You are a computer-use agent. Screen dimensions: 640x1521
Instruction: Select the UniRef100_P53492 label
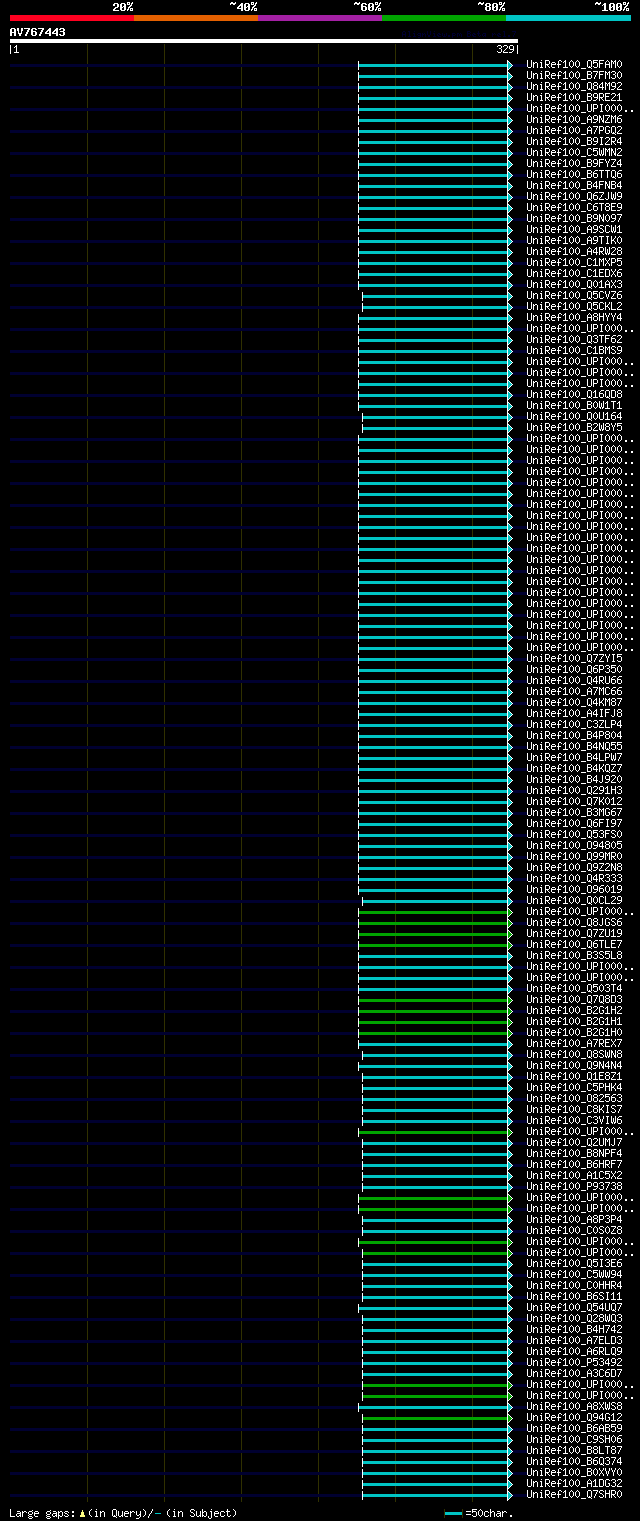click(x=574, y=1363)
